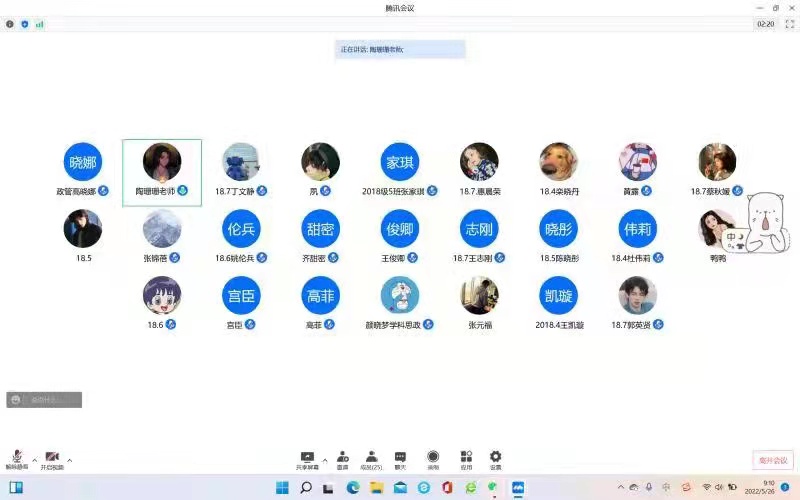The width and height of the screenshot is (800, 500).
Task: Open the Invite (邀请) icon
Action: coord(342,458)
